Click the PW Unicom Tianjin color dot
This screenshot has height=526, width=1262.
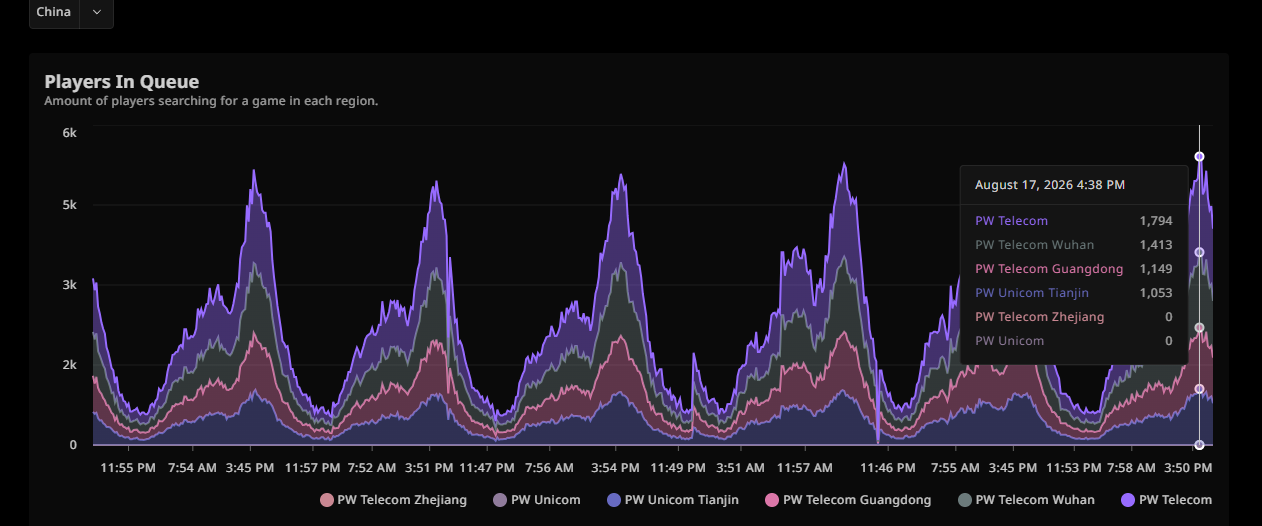[614, 500]
